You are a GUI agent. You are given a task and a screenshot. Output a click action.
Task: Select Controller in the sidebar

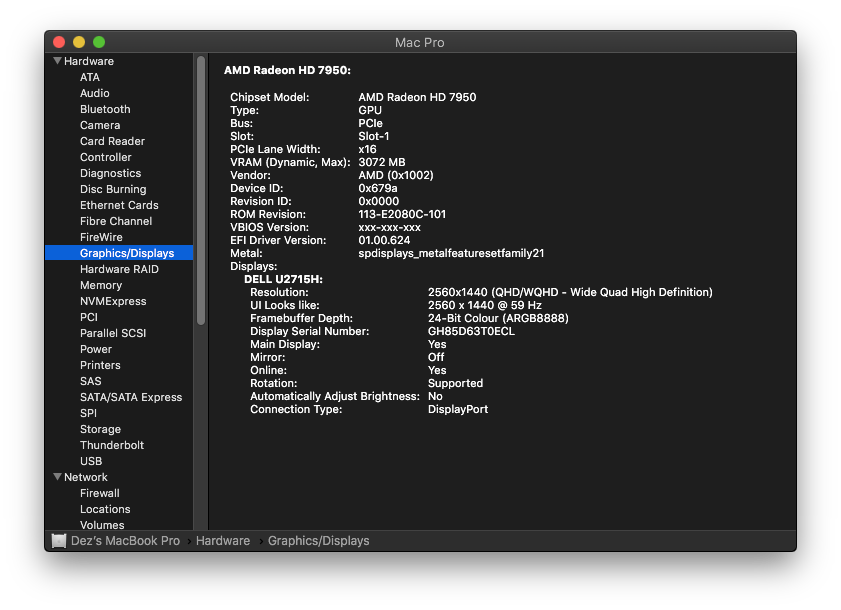[x=106, y=157]
